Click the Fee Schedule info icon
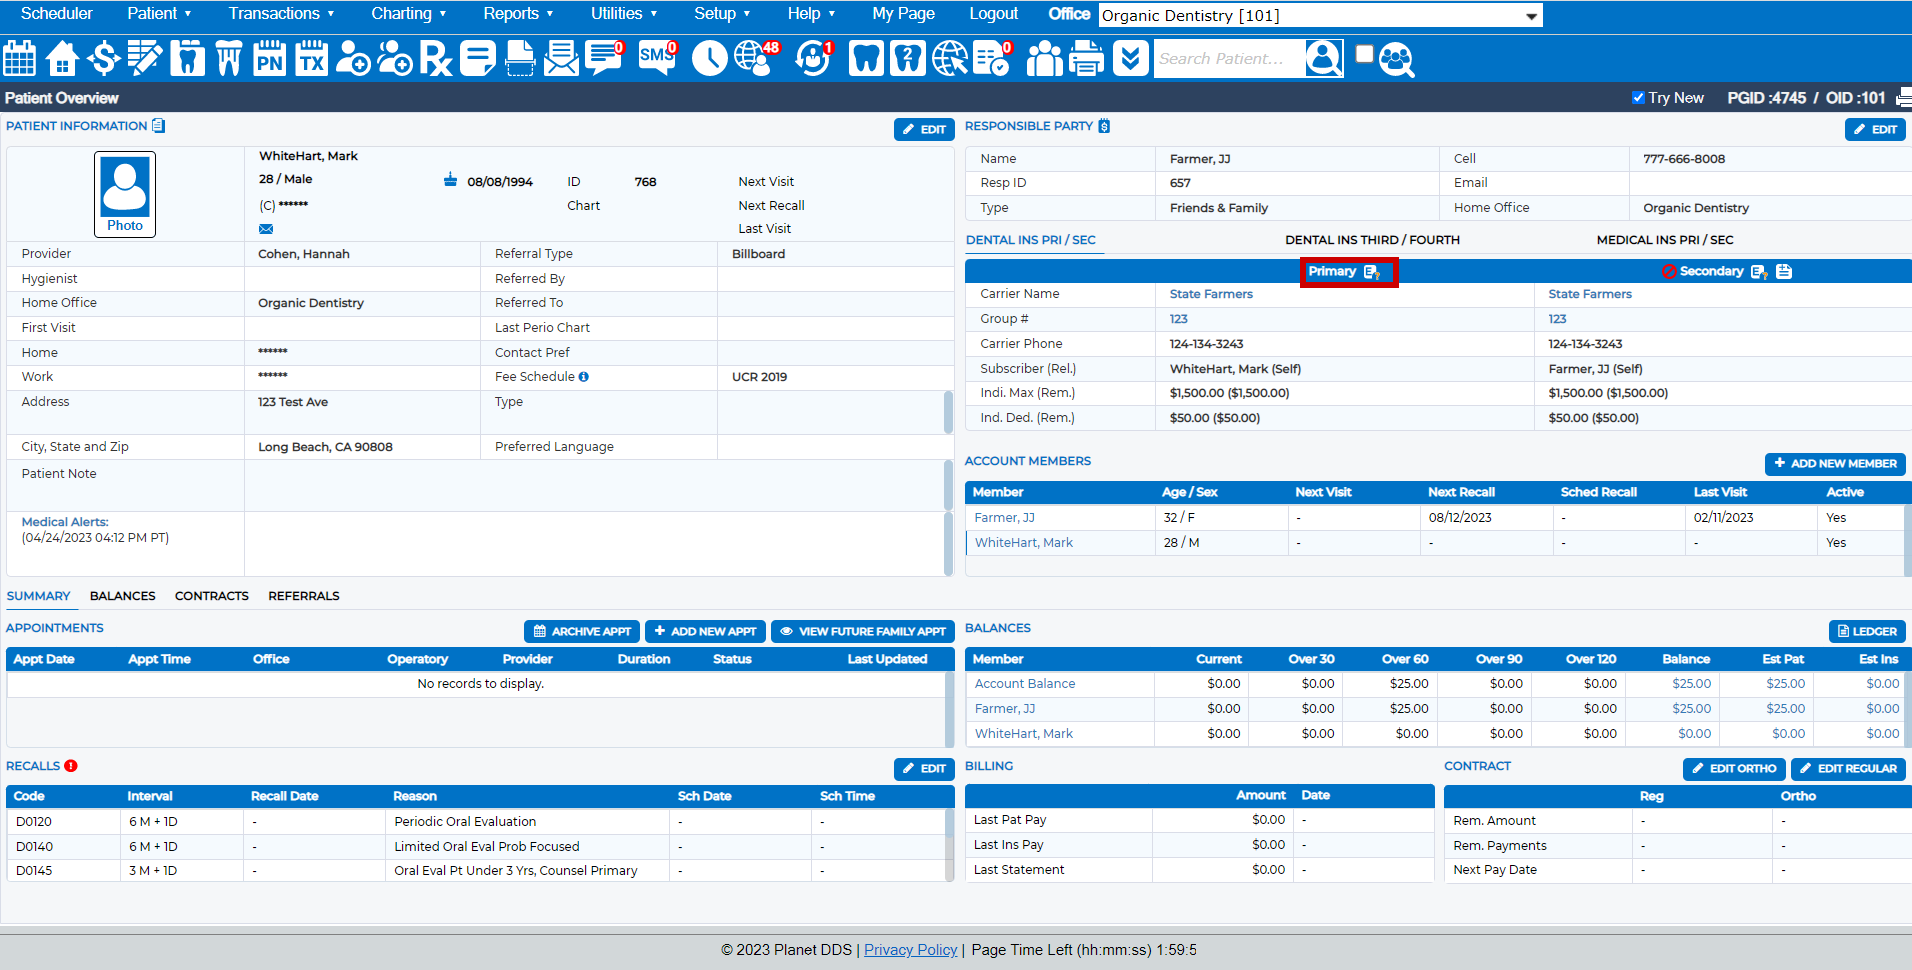 (584, 377)
